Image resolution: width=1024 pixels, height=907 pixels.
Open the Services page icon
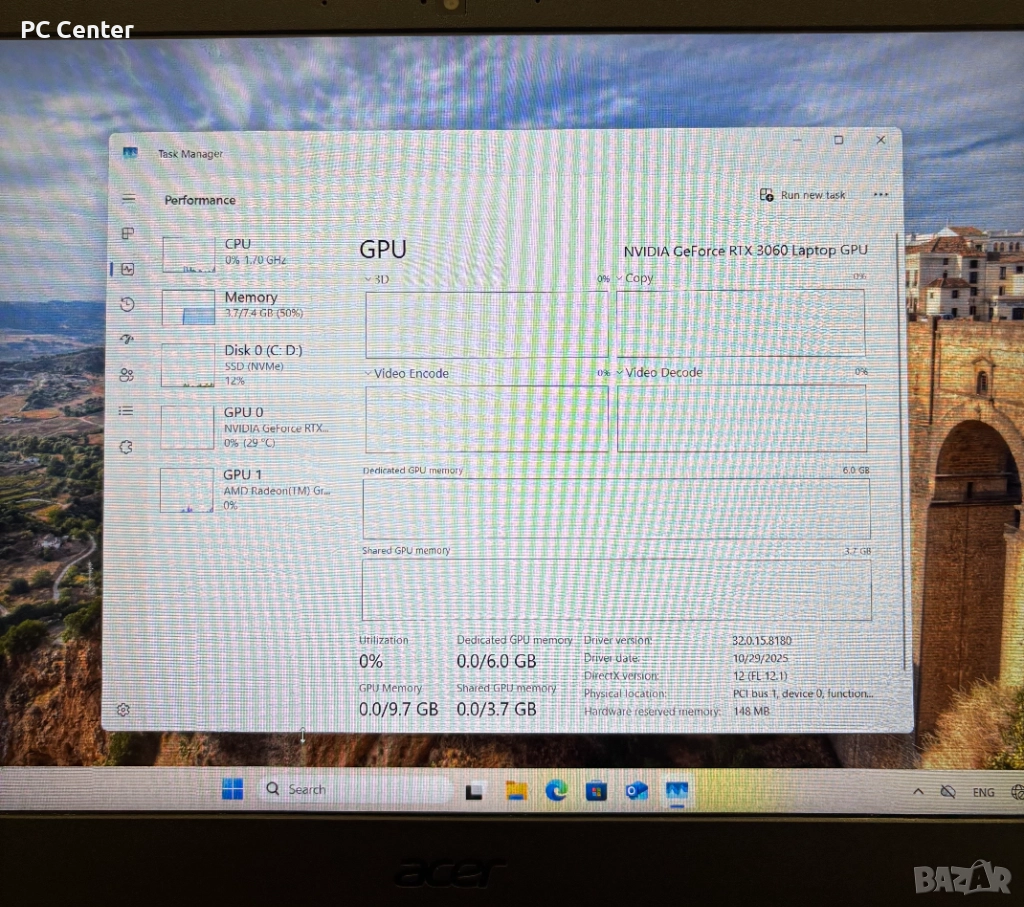(x=126, y=446)
